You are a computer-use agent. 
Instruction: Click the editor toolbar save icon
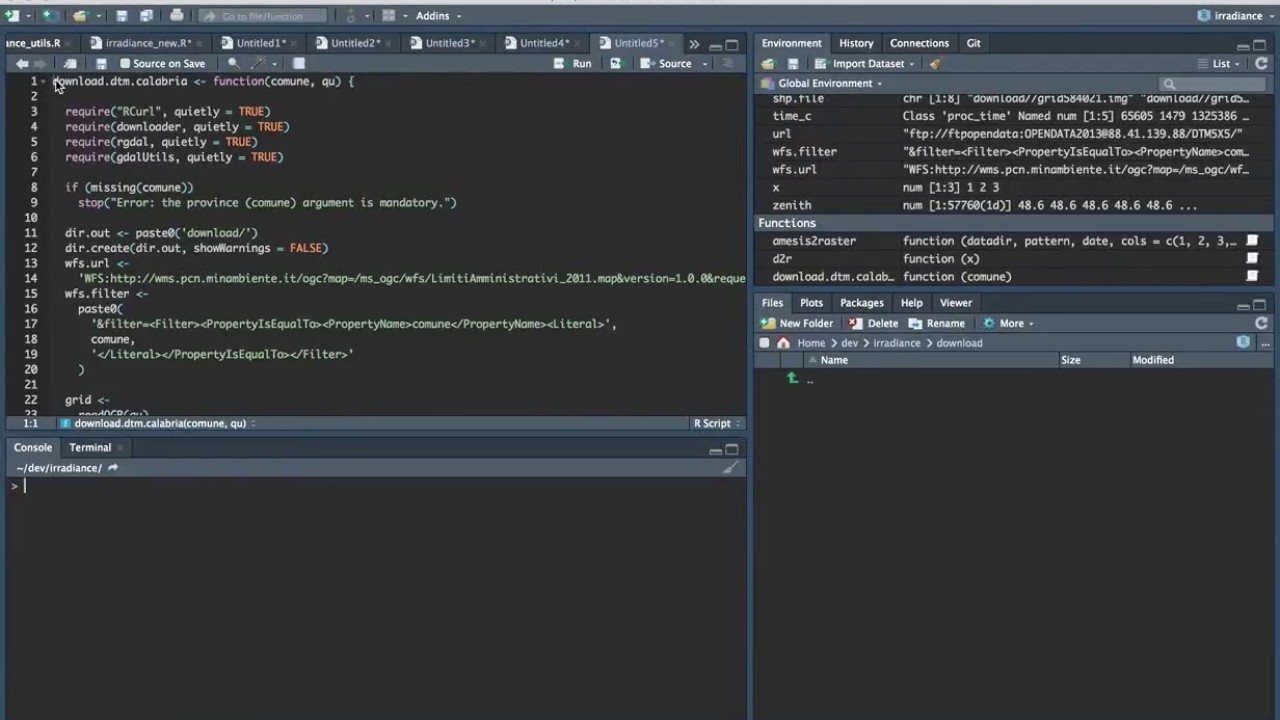click(101, 63)
